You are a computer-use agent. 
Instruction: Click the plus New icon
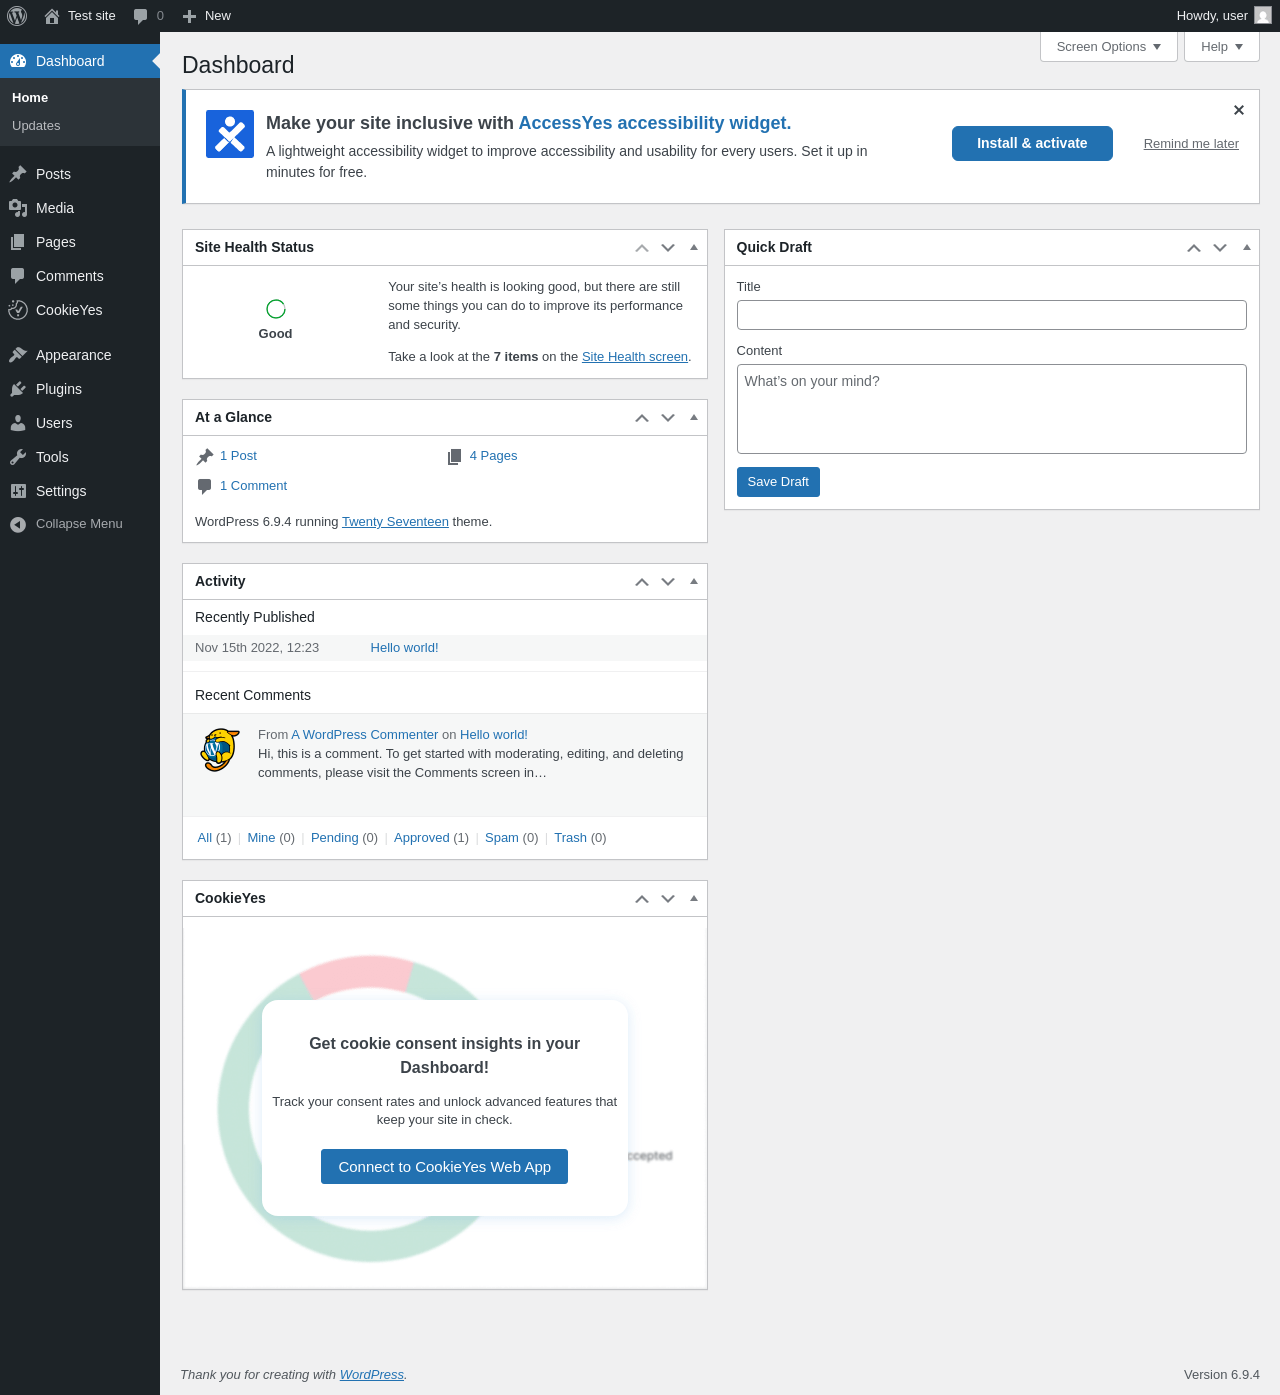point(189,16)
